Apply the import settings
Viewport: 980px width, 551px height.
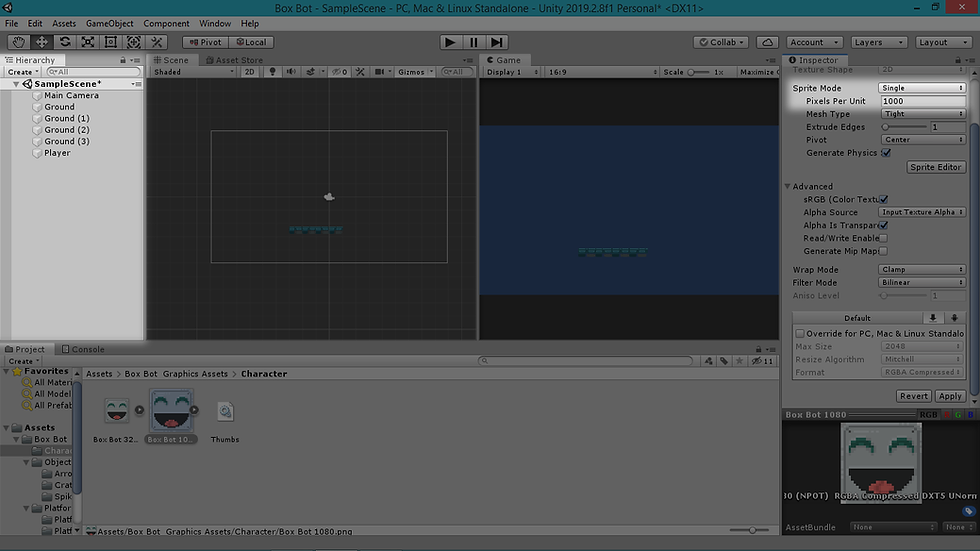coord(950,396)
